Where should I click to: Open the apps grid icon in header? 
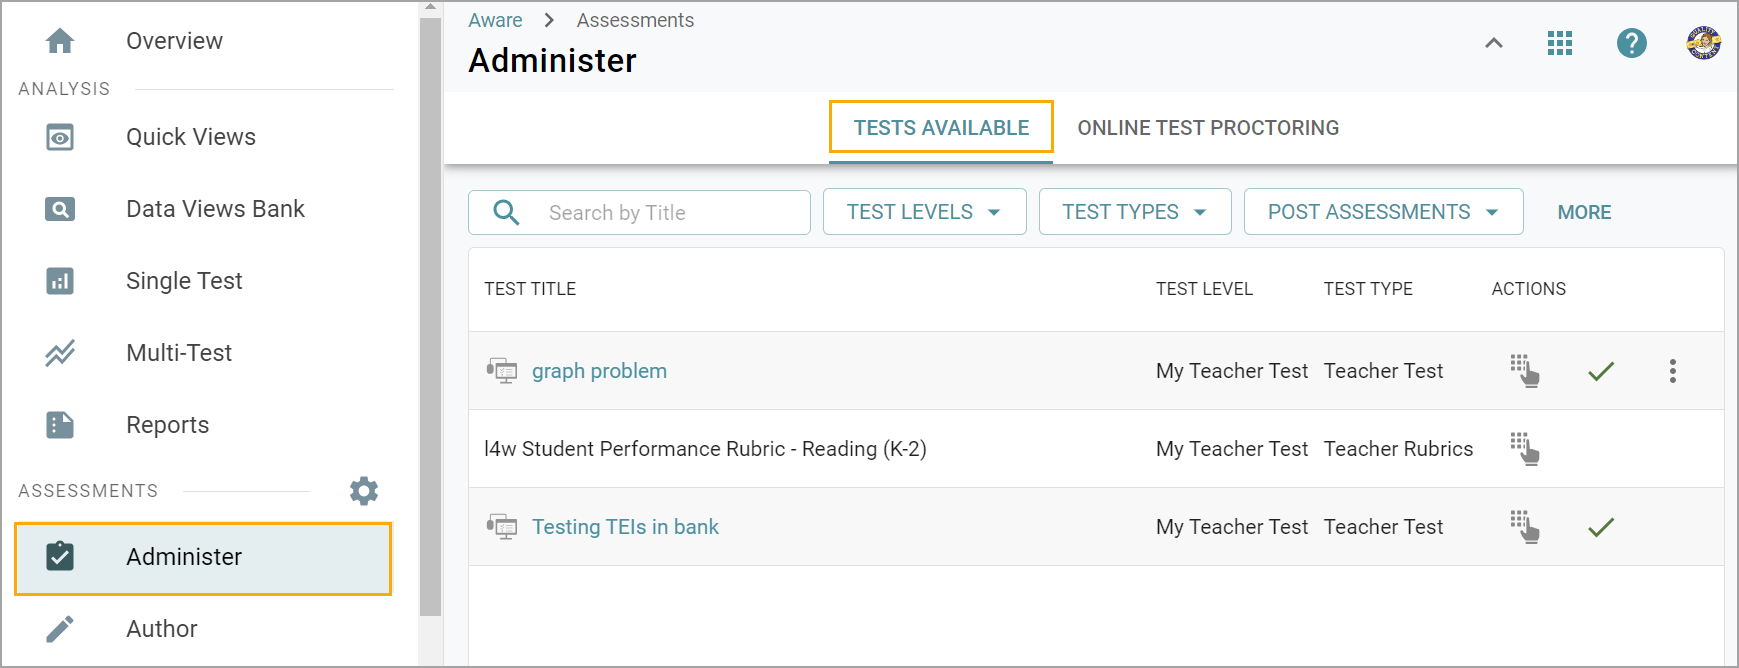(1559, 43)
